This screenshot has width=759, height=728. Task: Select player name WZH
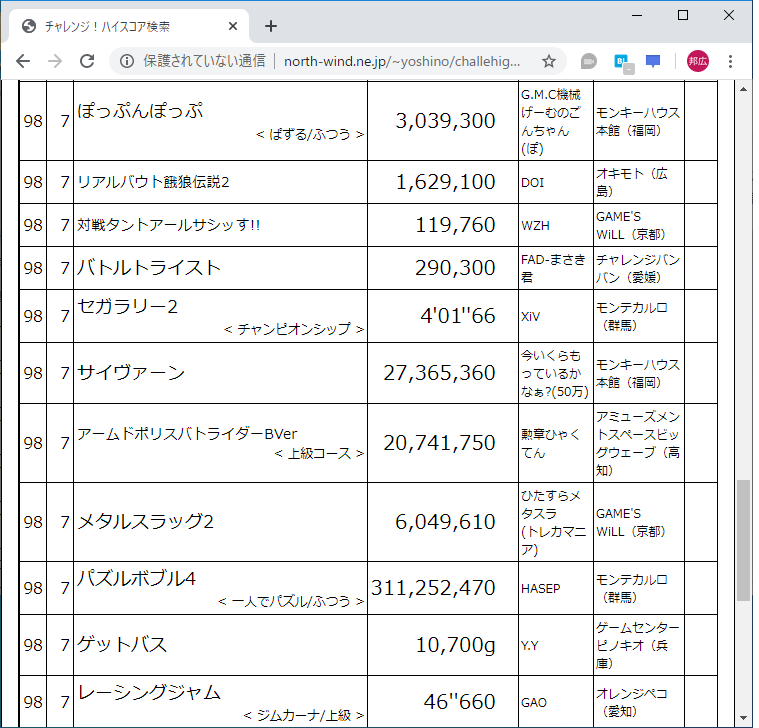pos(535,226)
